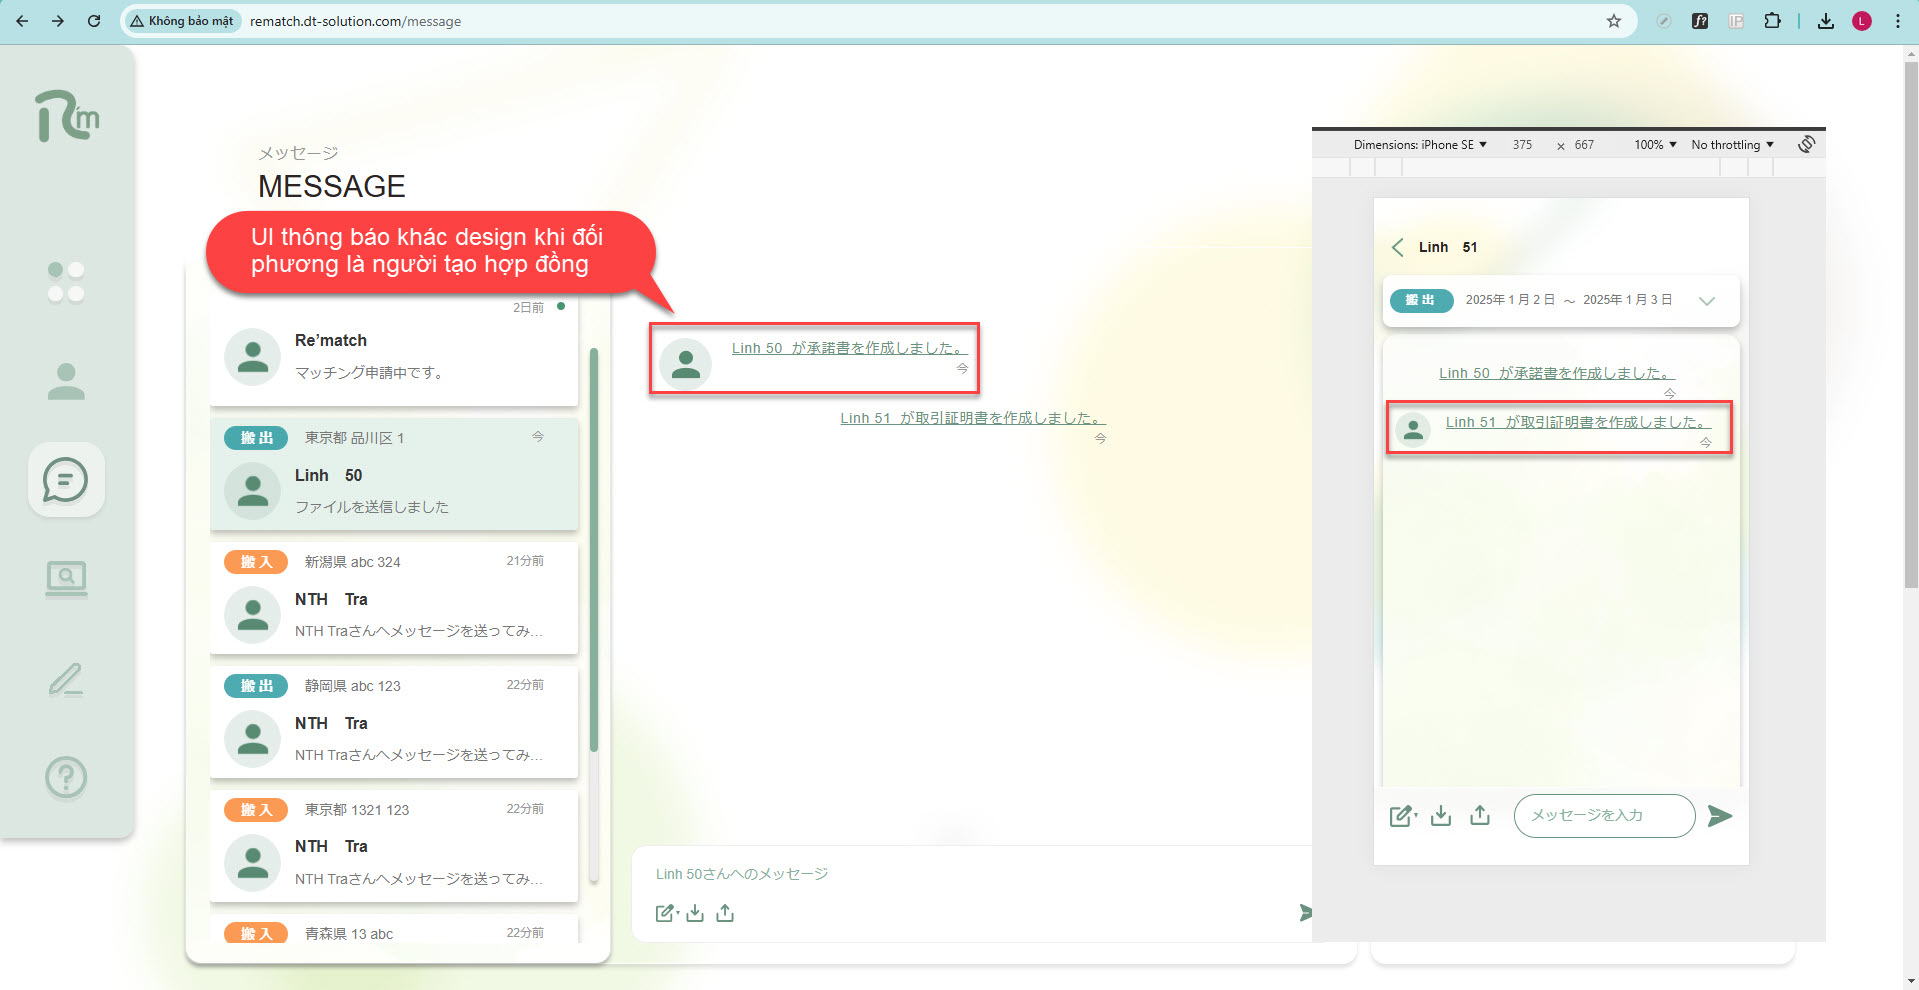Open the dashboard grid icon in sidebar

pyautogui.click(x=66, y=282)
